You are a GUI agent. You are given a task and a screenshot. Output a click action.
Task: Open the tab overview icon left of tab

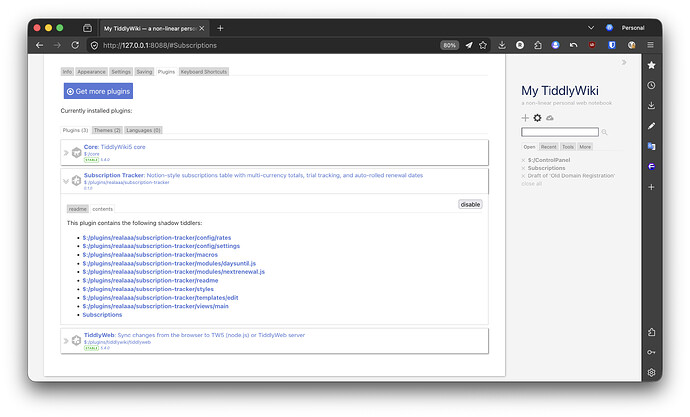88,28
